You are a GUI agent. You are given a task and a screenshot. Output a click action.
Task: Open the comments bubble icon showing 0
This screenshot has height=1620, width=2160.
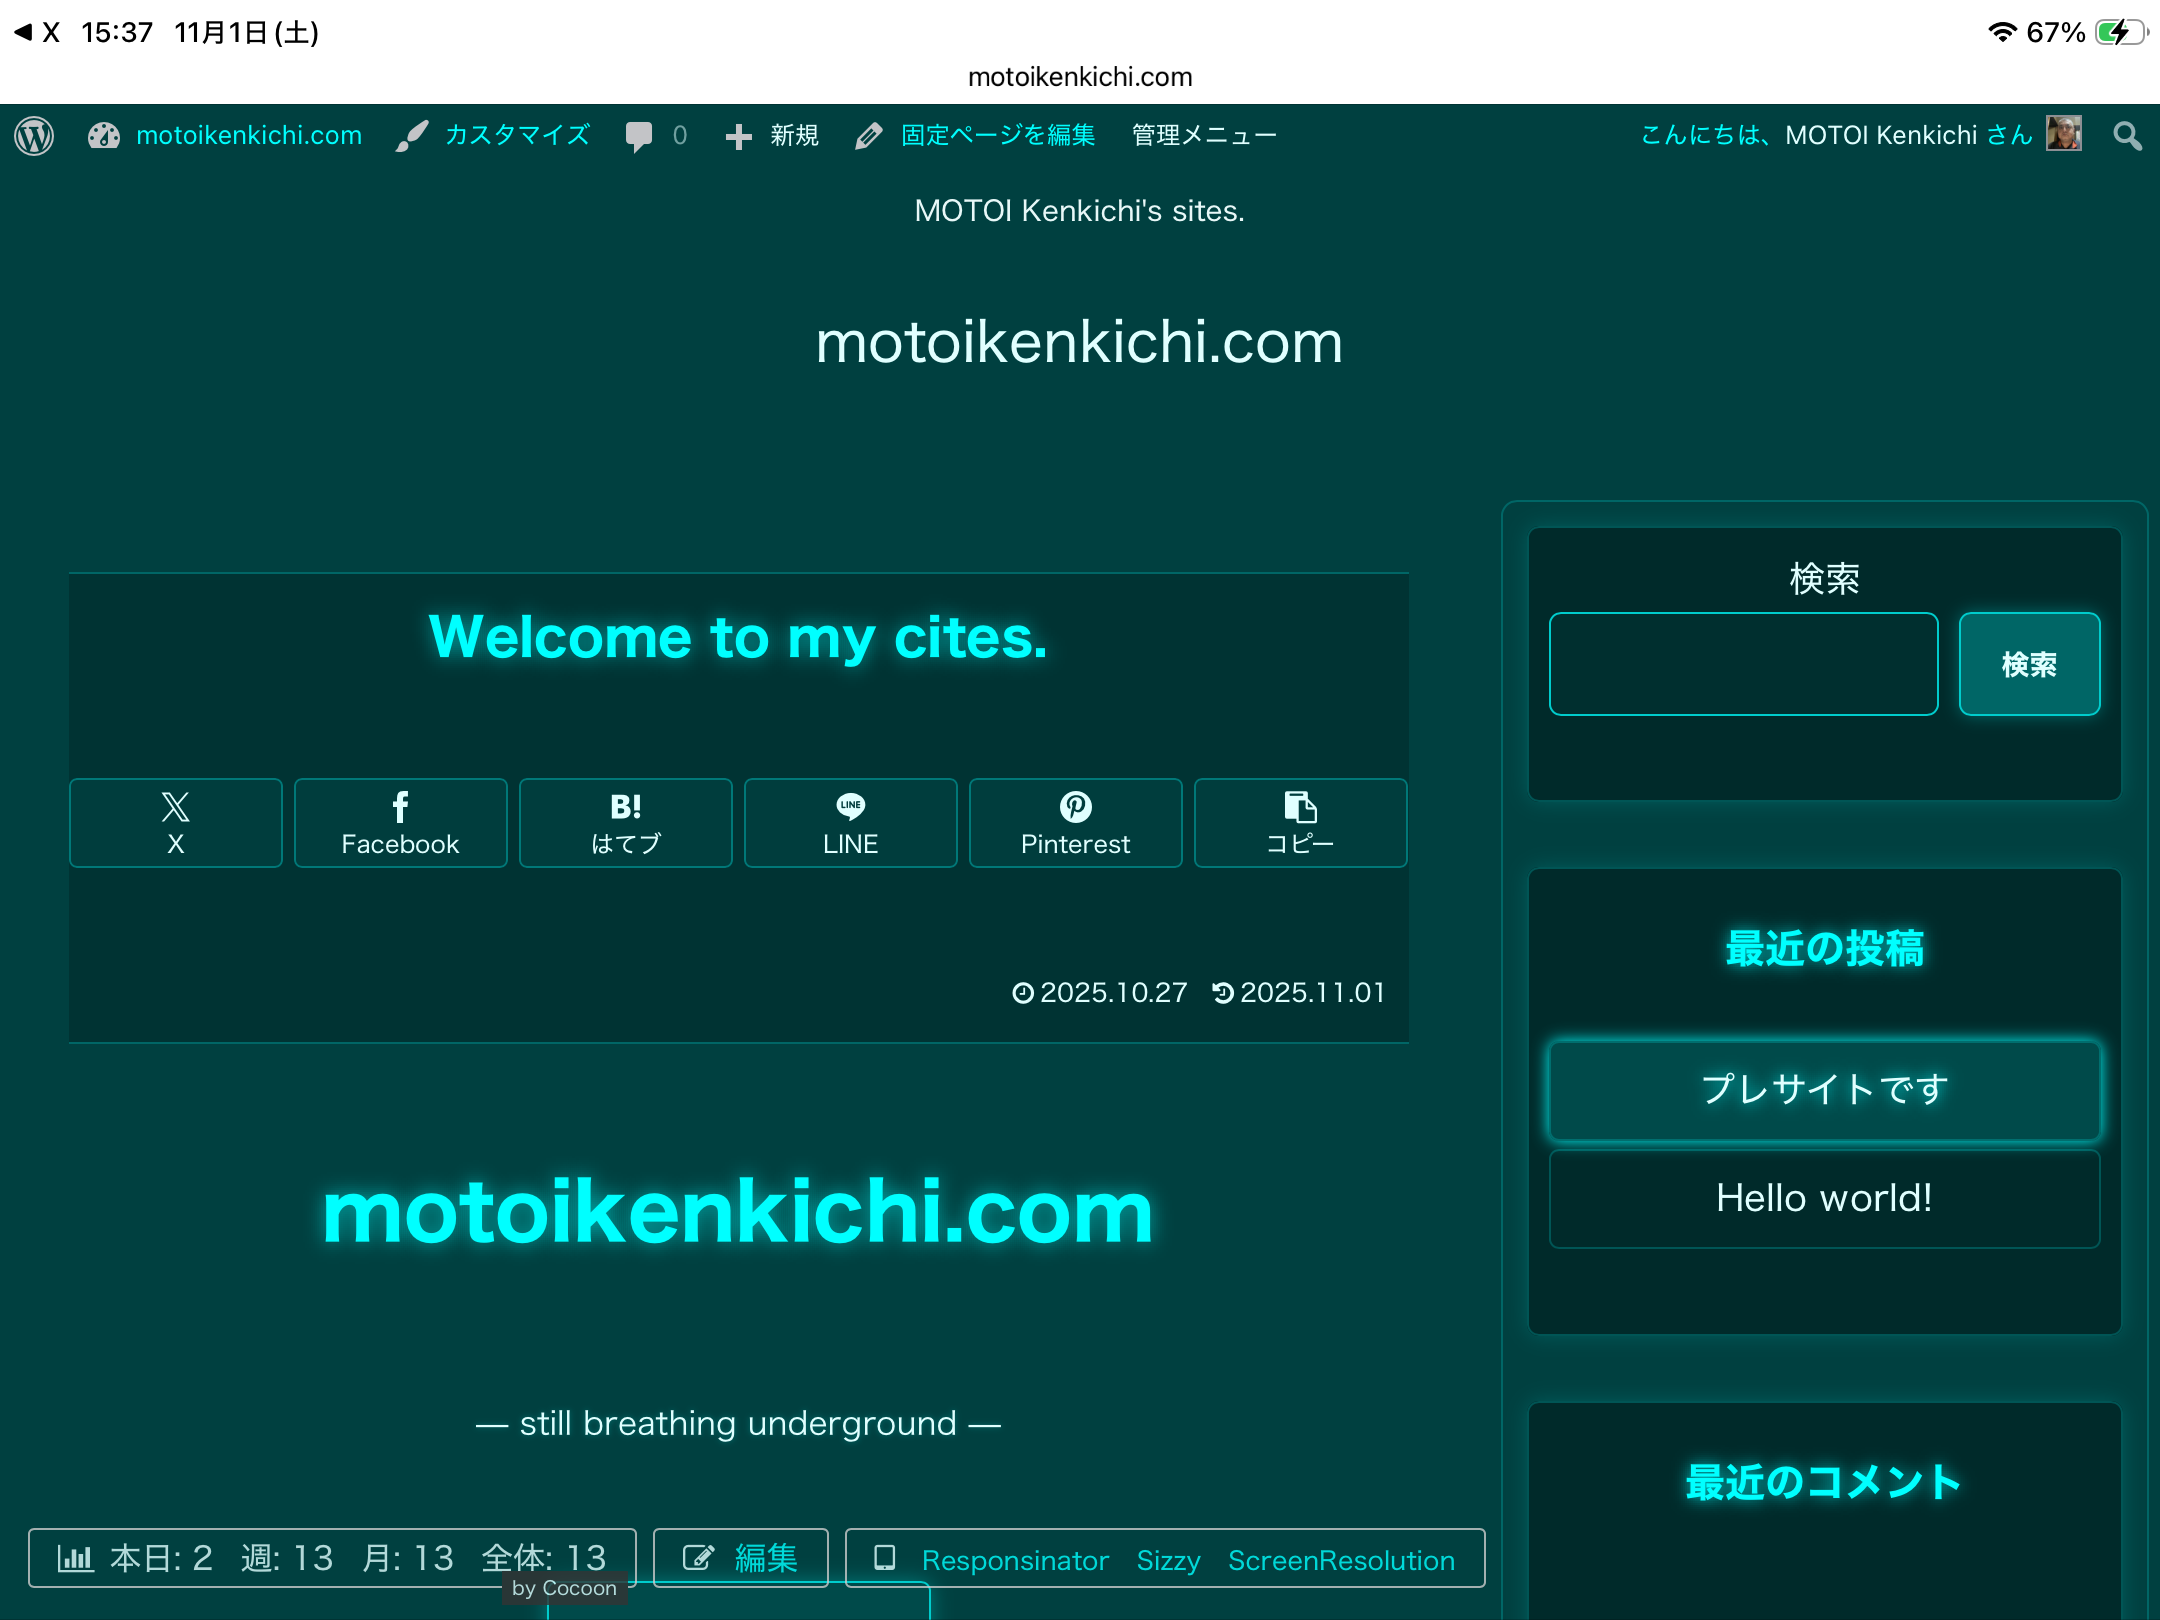point(641,135)
